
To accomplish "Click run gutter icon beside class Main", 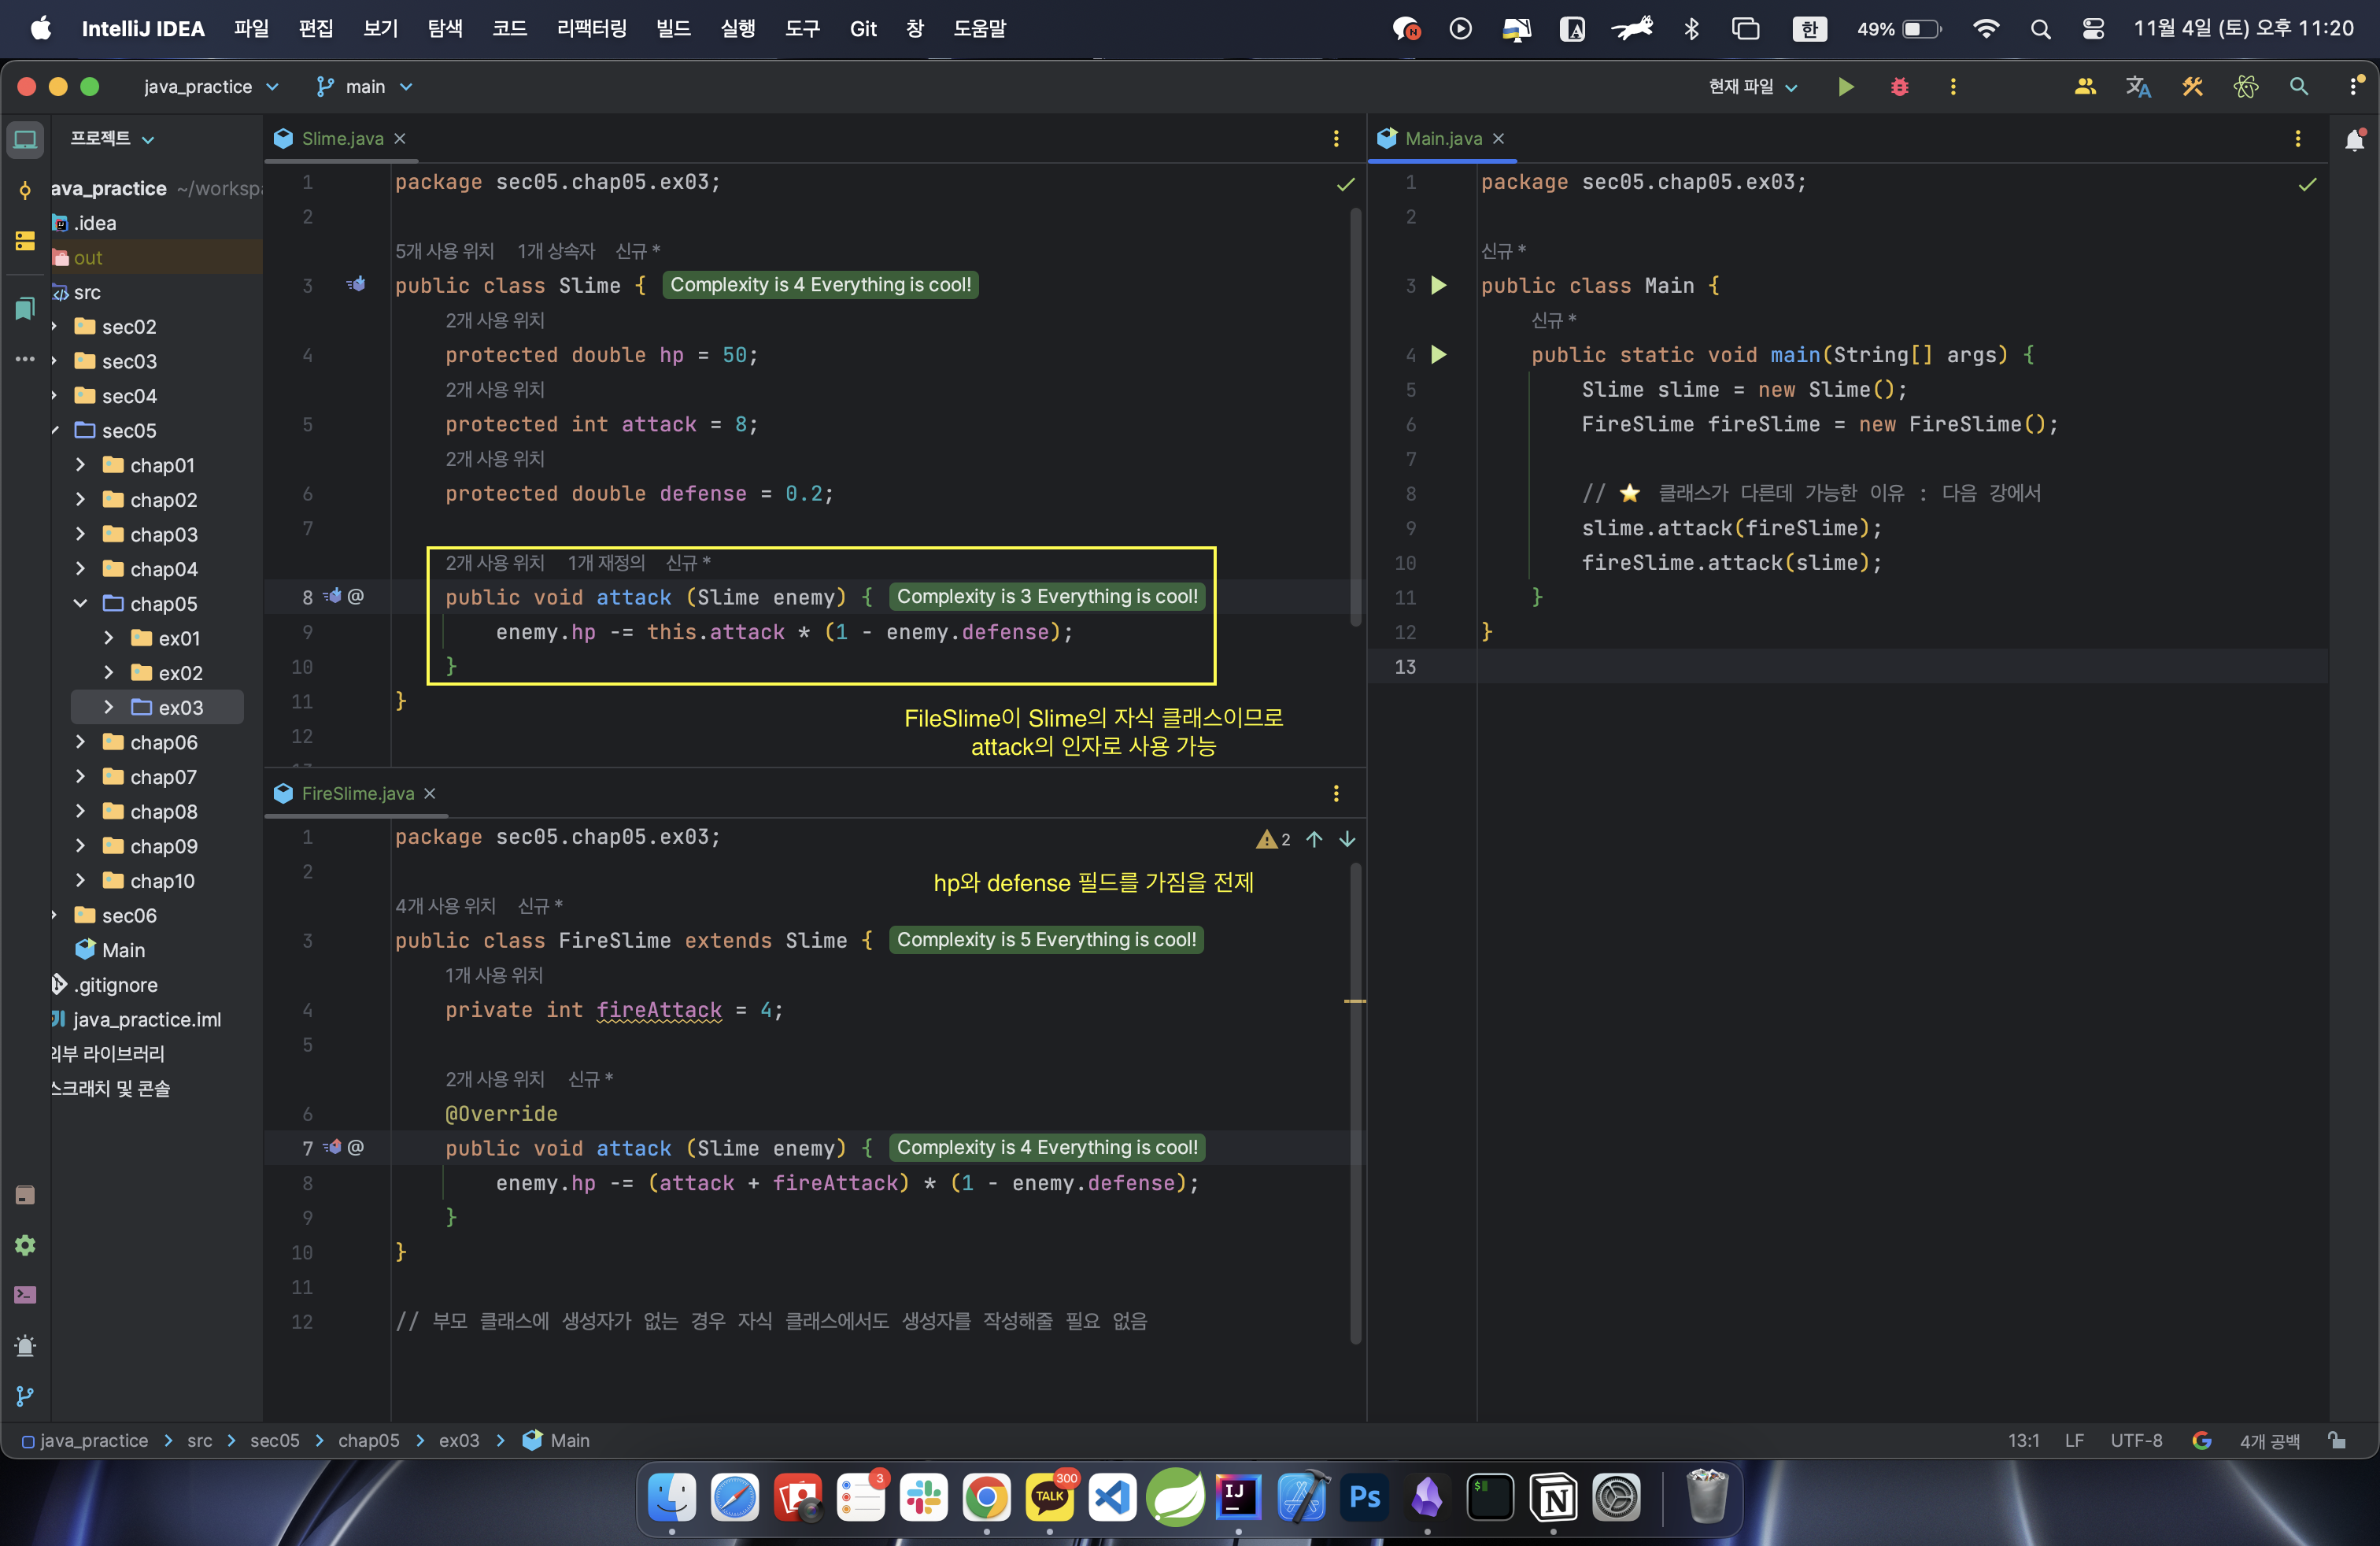I will tap(1439, 285).
